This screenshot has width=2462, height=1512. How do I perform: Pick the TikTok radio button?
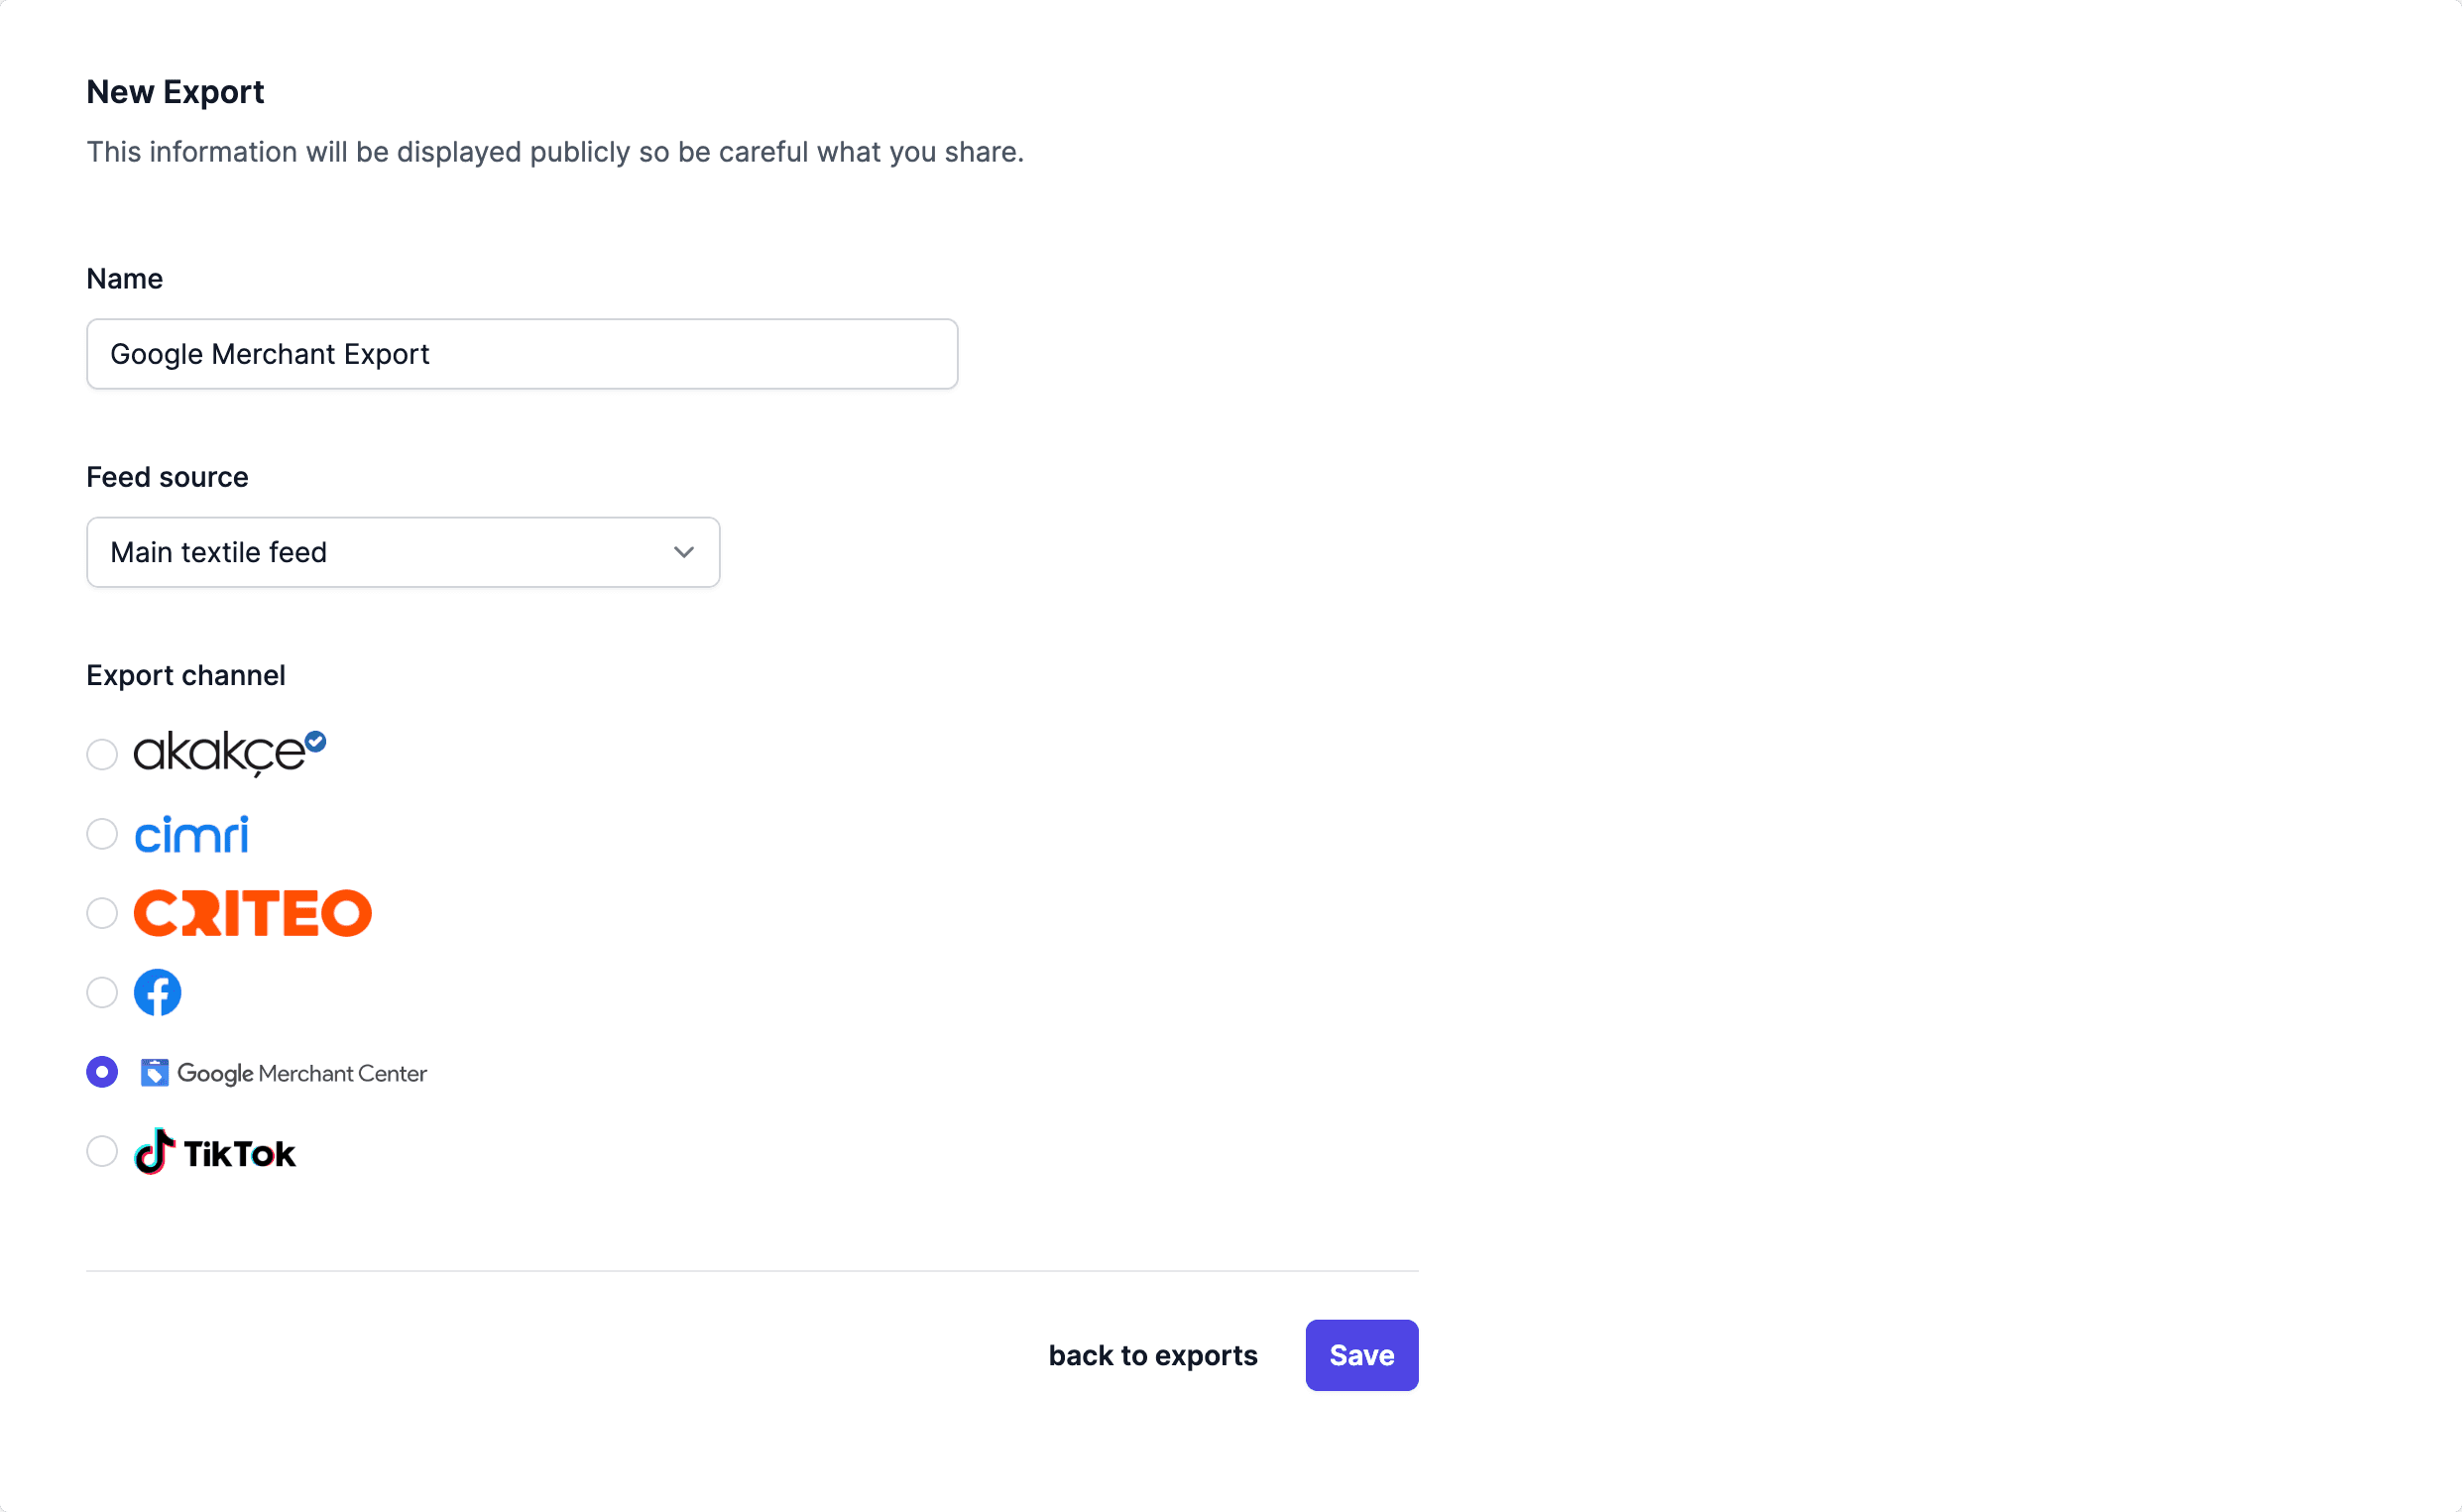[x=102, y=1151]
